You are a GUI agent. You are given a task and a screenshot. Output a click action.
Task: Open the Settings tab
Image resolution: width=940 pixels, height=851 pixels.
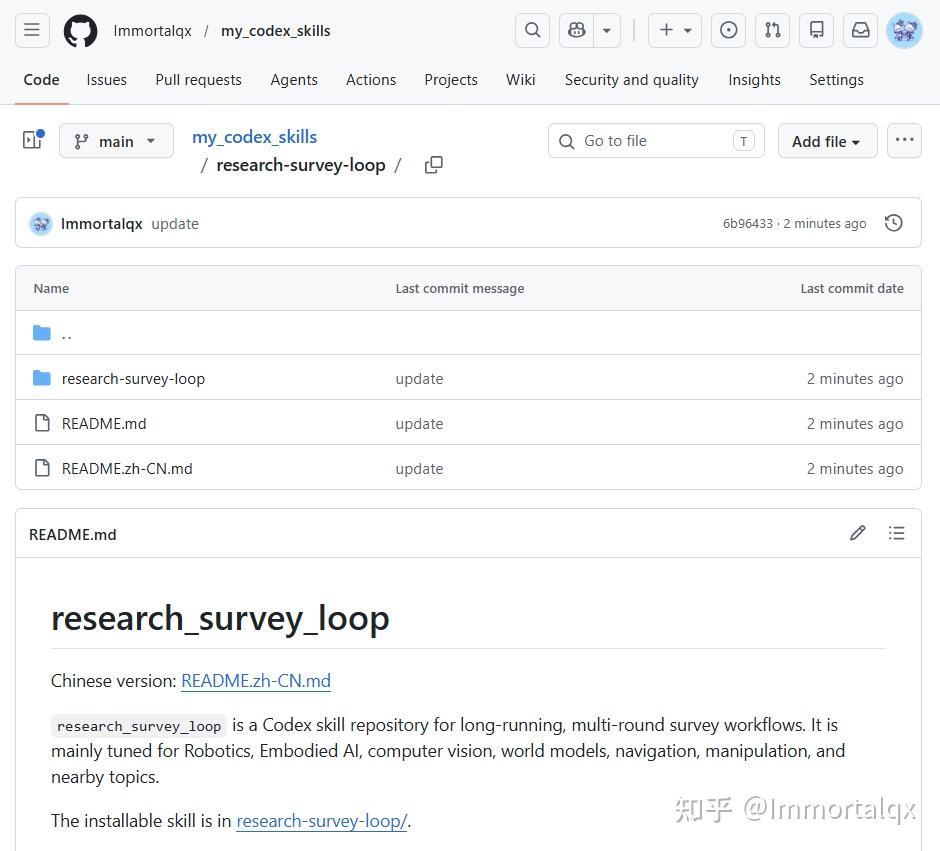836,80
